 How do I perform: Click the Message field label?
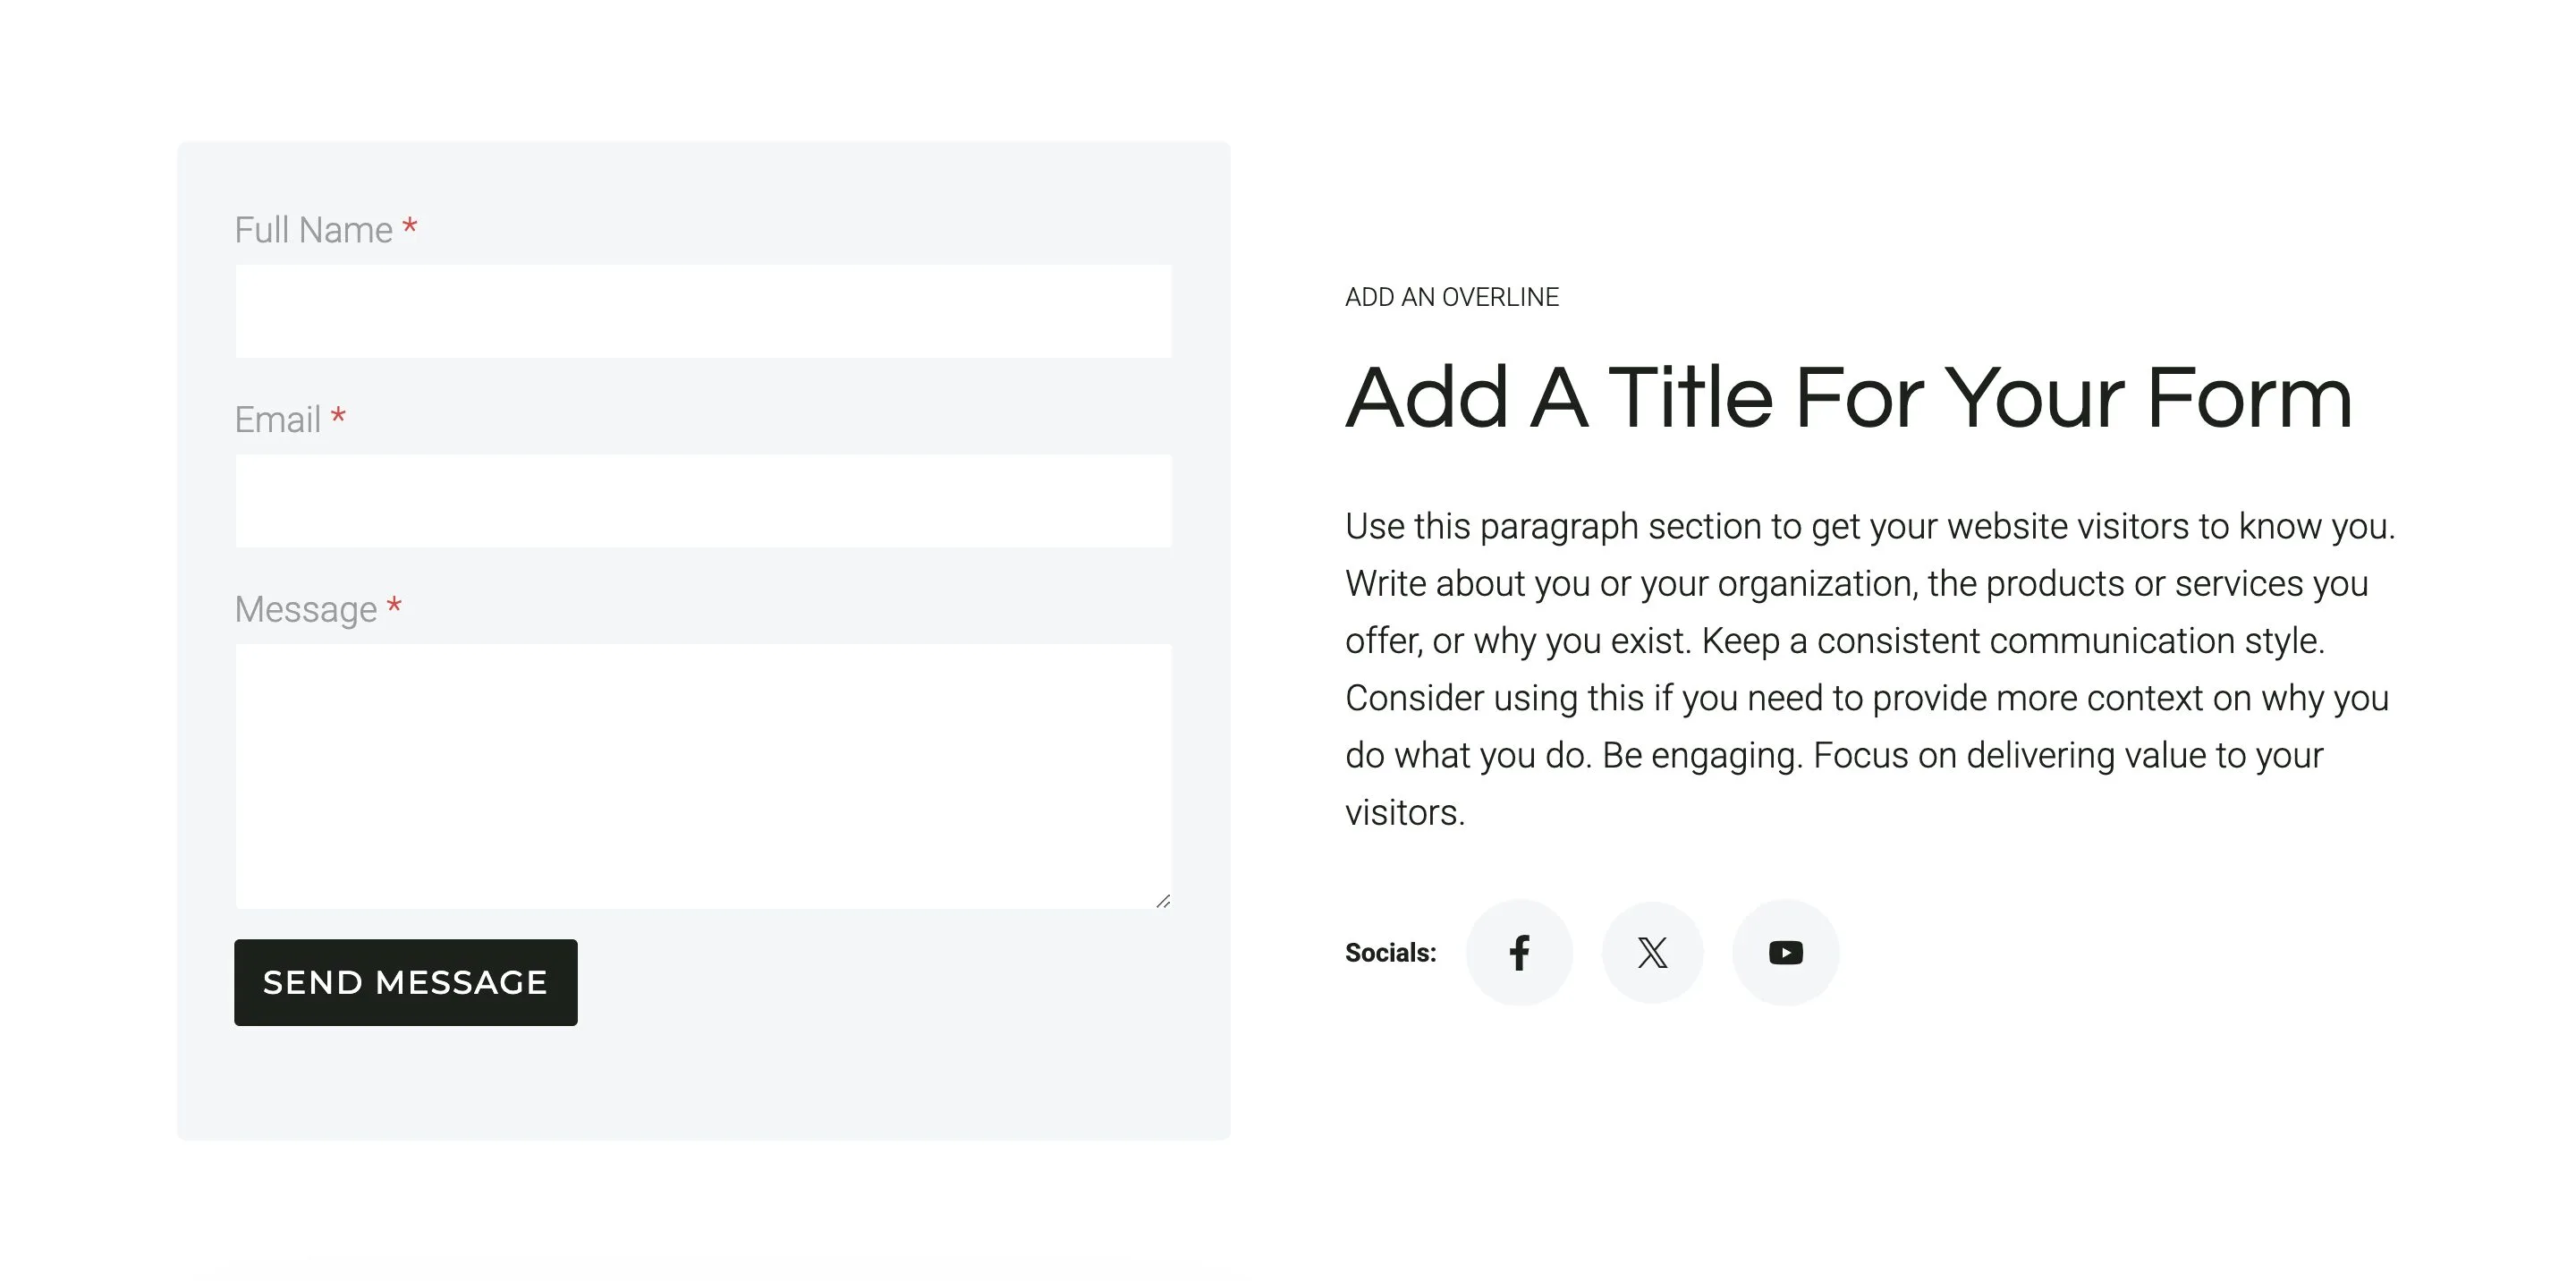[x=305, y=610]
